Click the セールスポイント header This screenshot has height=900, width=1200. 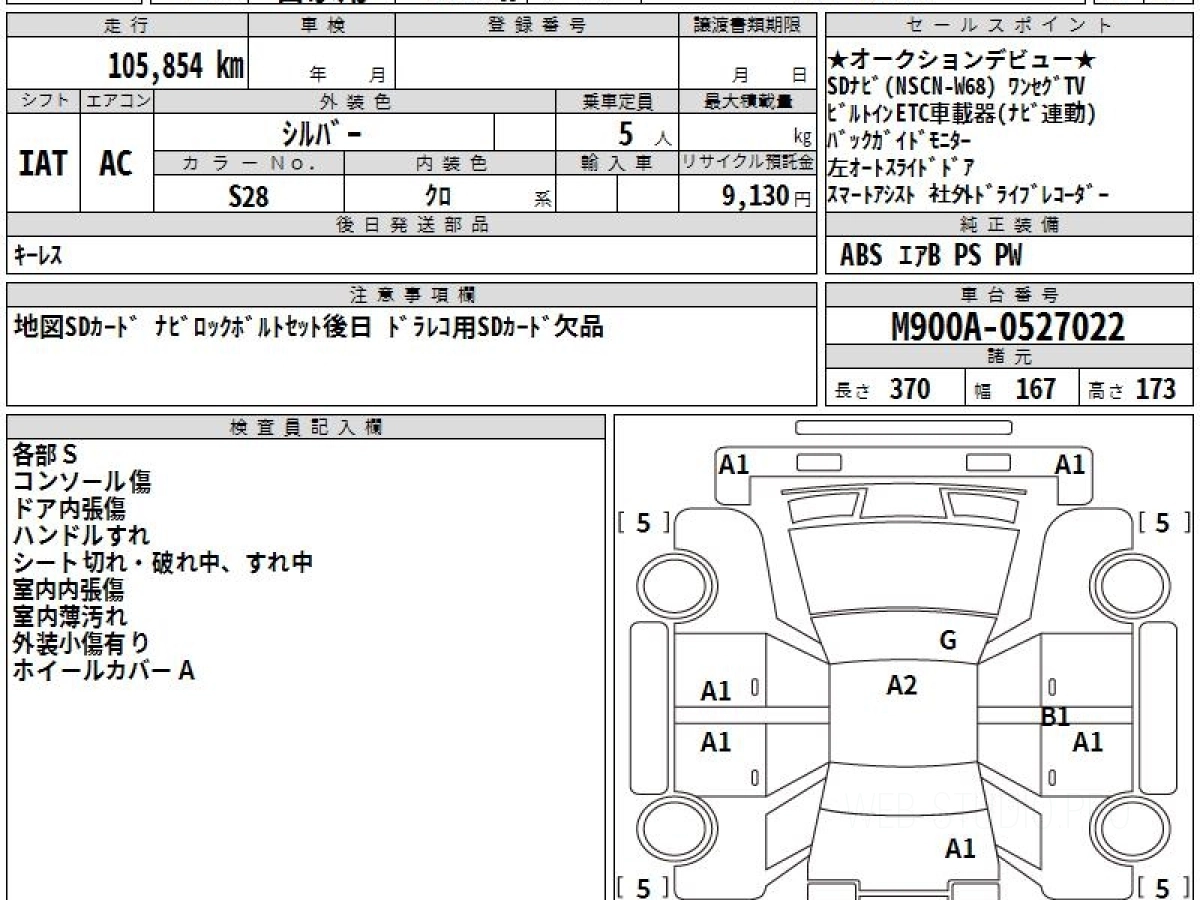tap(1010, 26)
